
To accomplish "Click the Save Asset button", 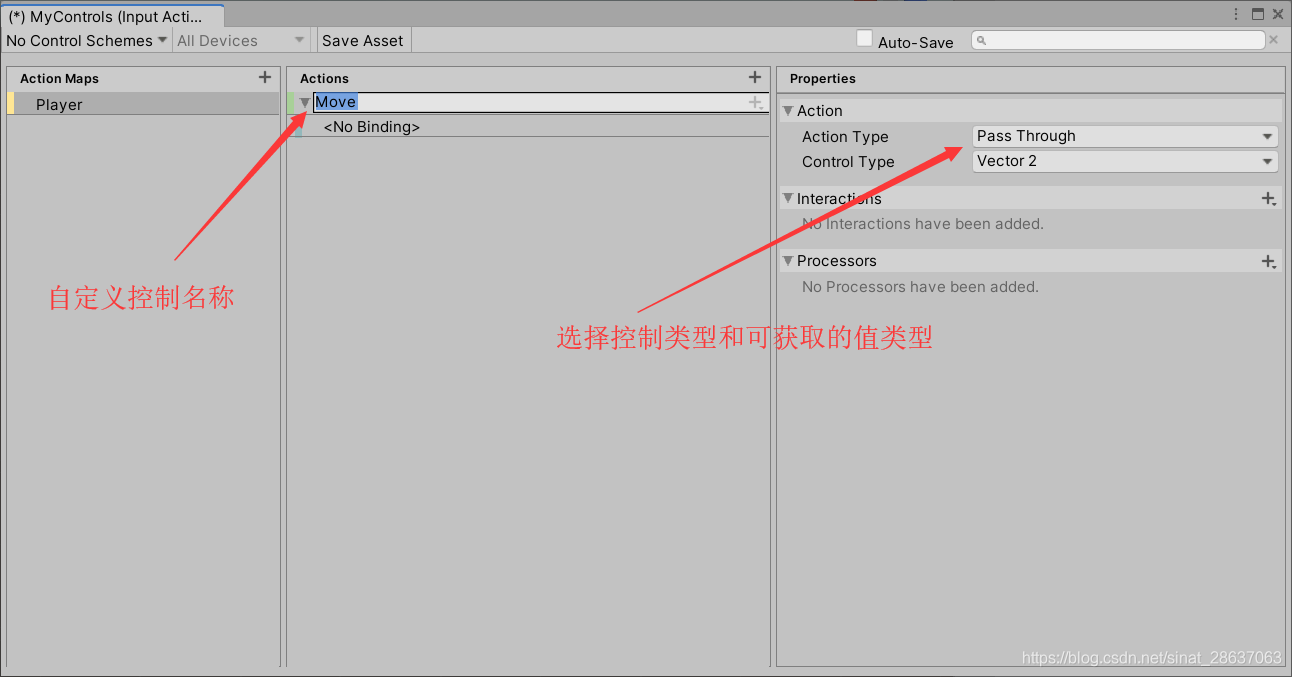I will click(x=363, y=40).
